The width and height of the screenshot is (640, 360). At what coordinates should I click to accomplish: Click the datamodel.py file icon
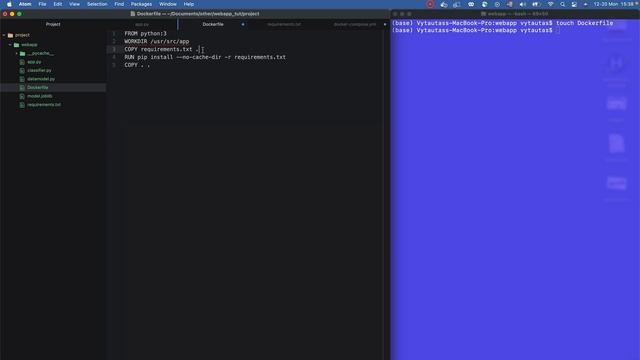click(x=22, y=79)
